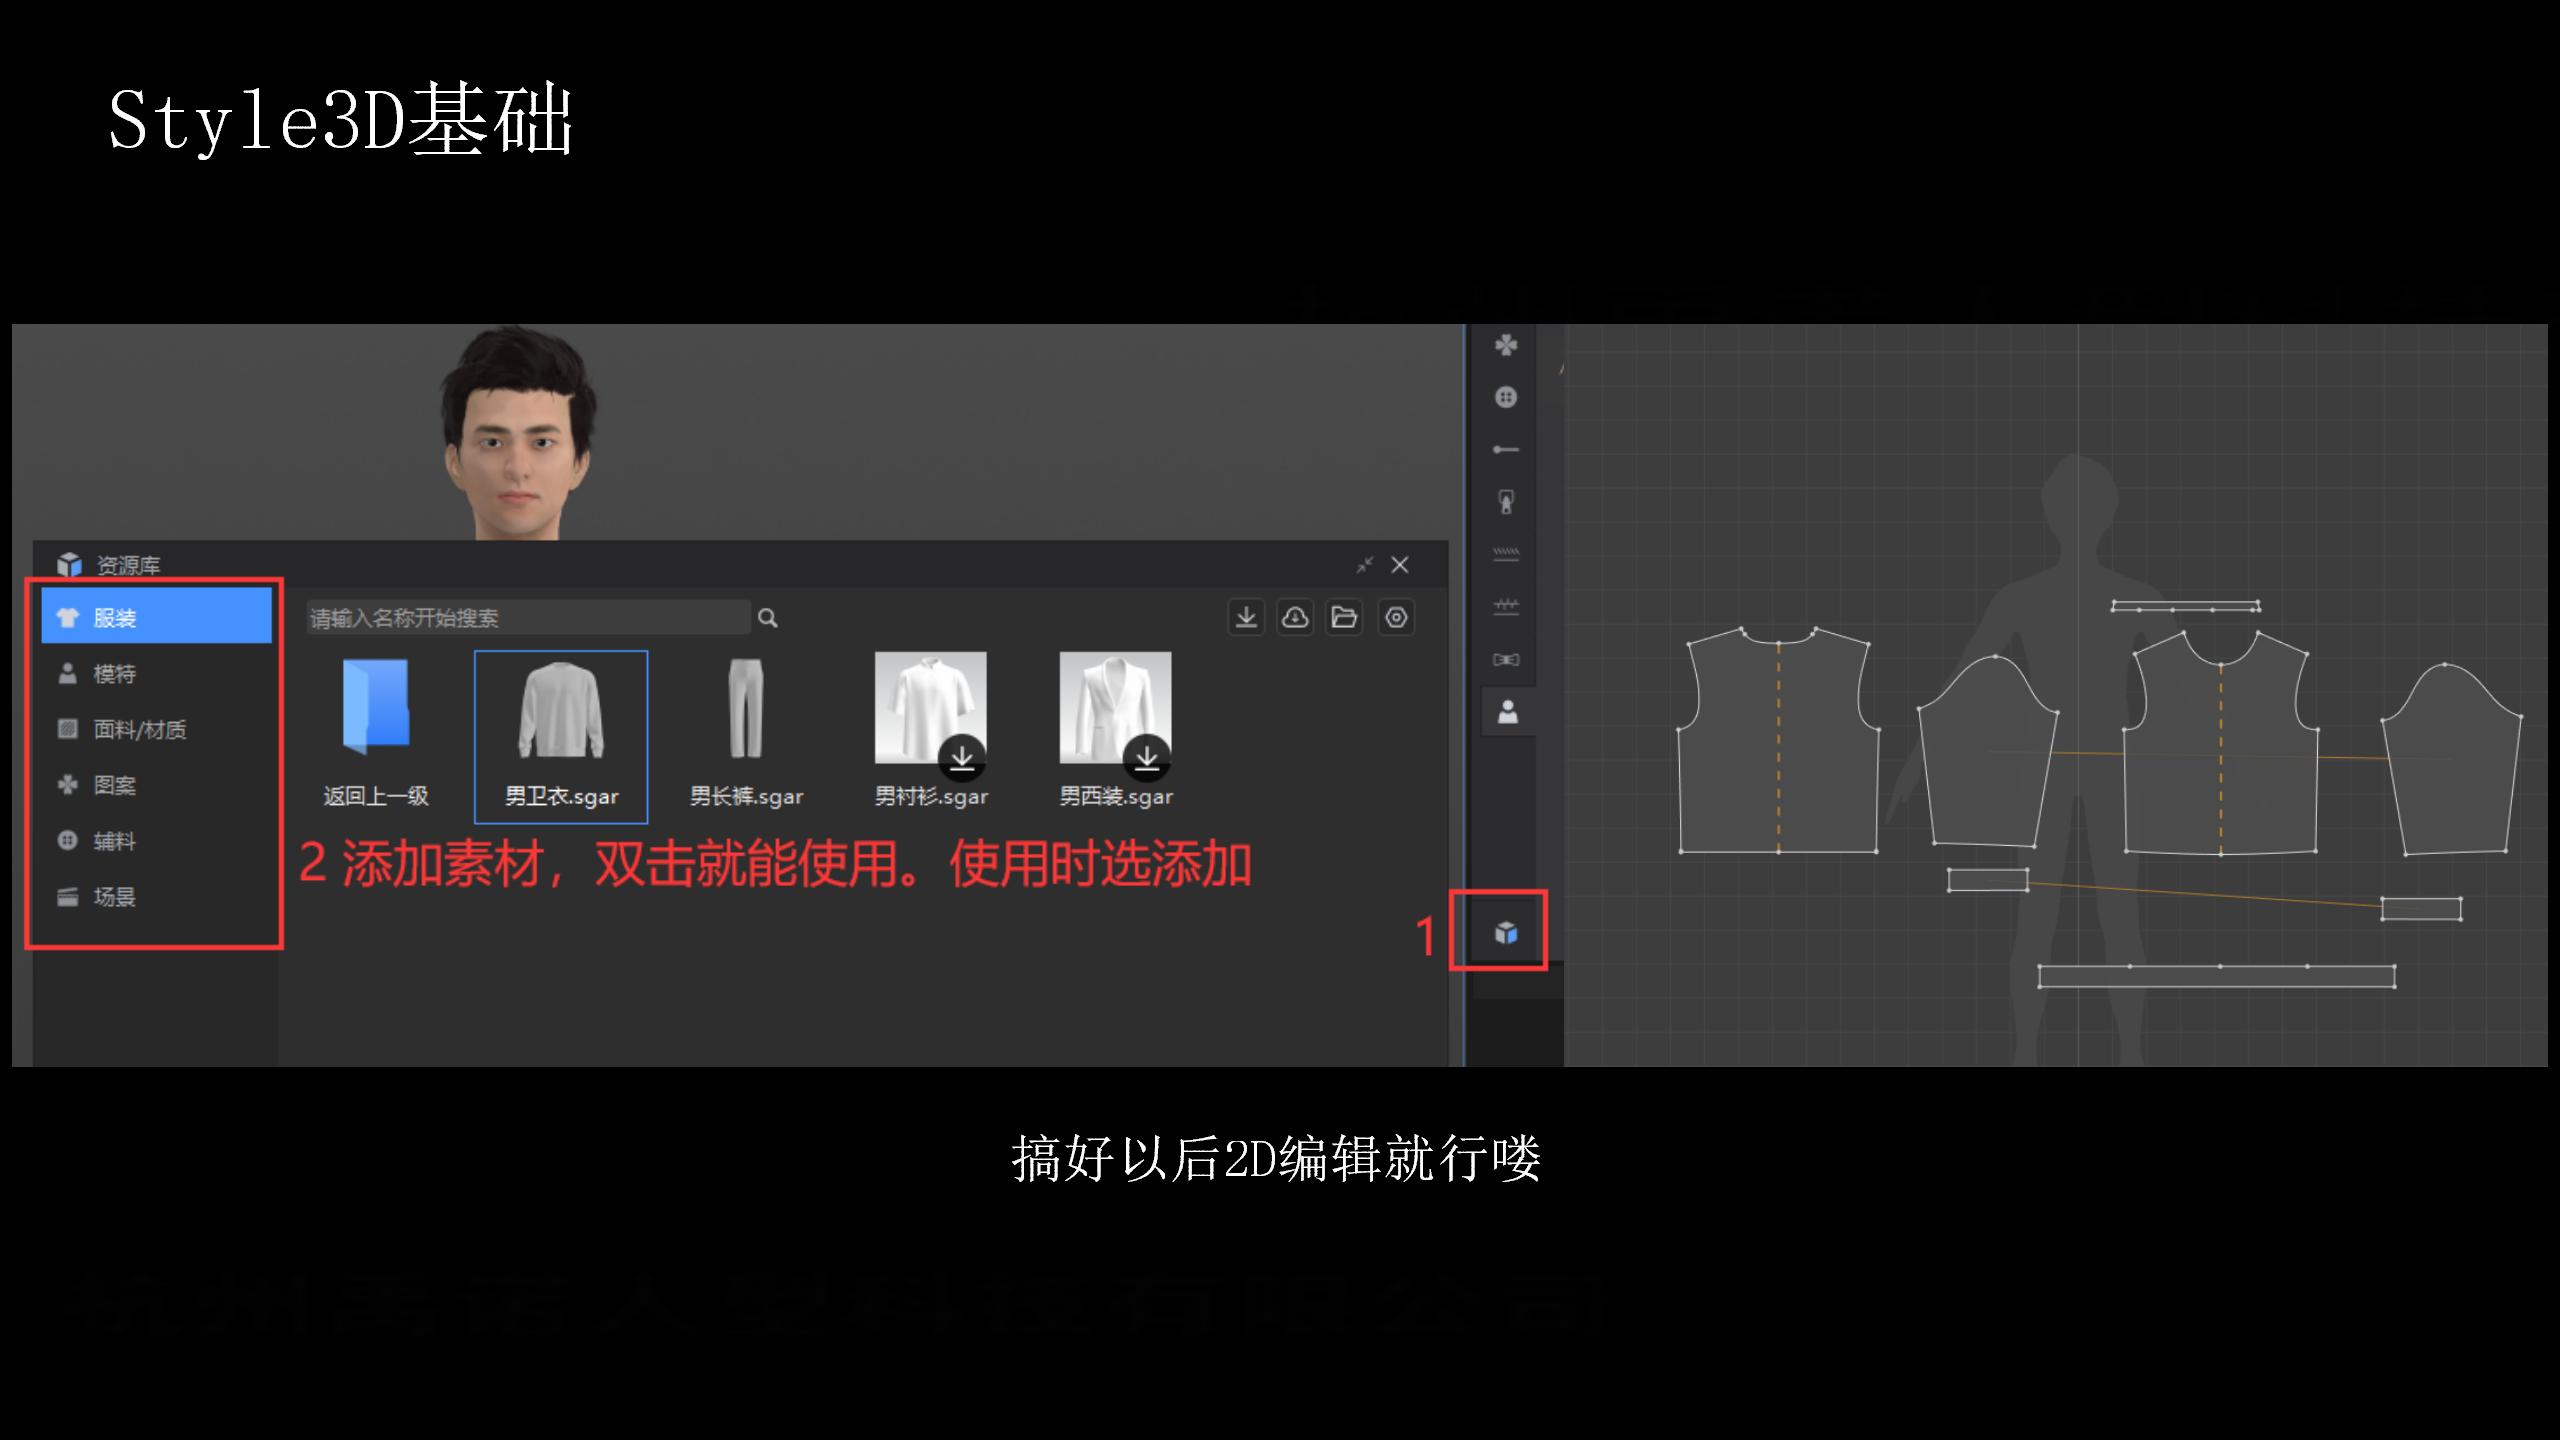
Task: Click the 男卫衣.sgar file name
Action: click(561, 797)
